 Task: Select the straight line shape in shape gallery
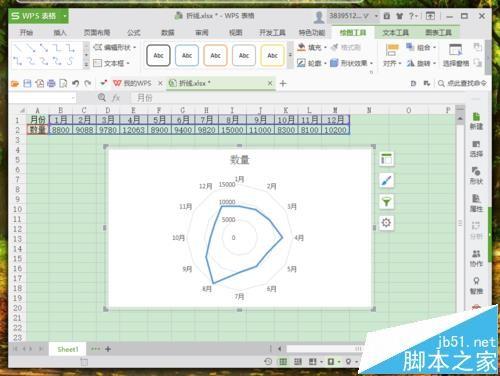pyautogui.click(x=18, y=49)
